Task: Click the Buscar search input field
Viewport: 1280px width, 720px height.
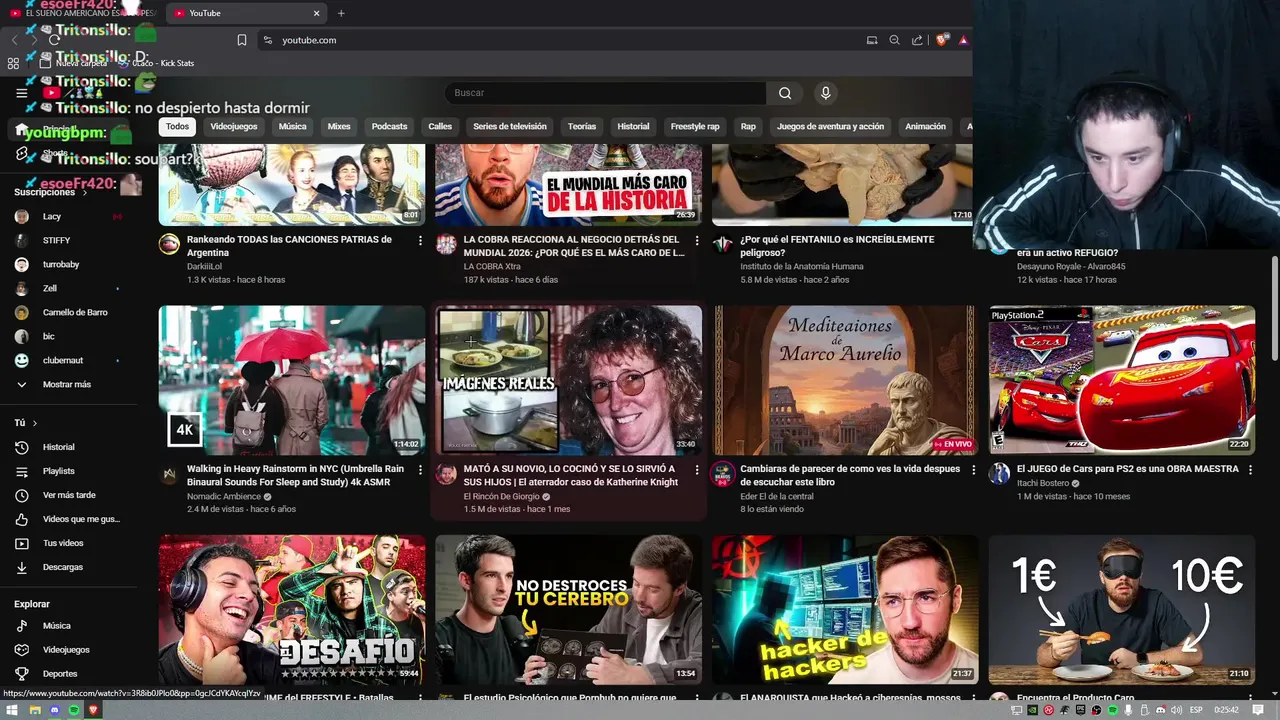Action: 605,93
